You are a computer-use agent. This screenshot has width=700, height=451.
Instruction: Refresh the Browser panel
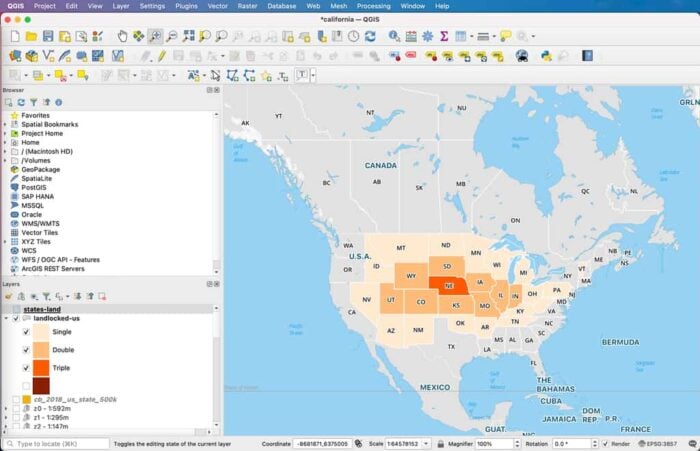point(21,102)
